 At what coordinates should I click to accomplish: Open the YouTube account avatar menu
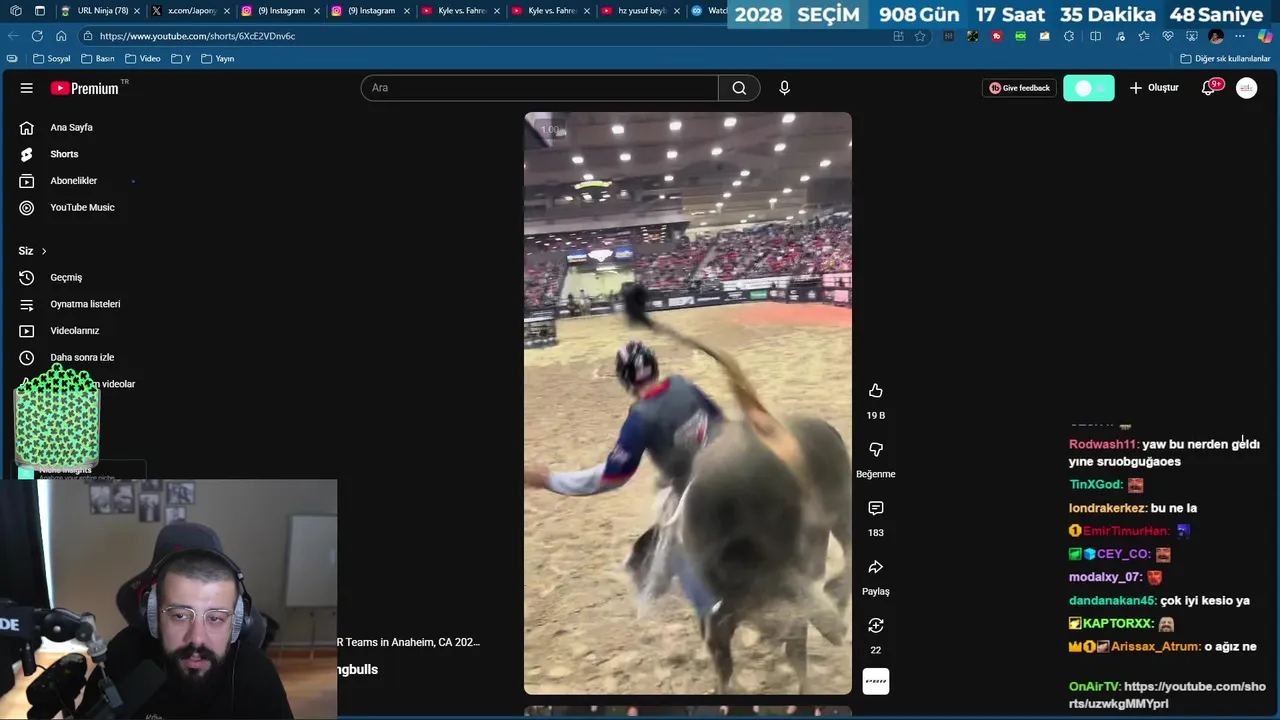coord(1246,88)
